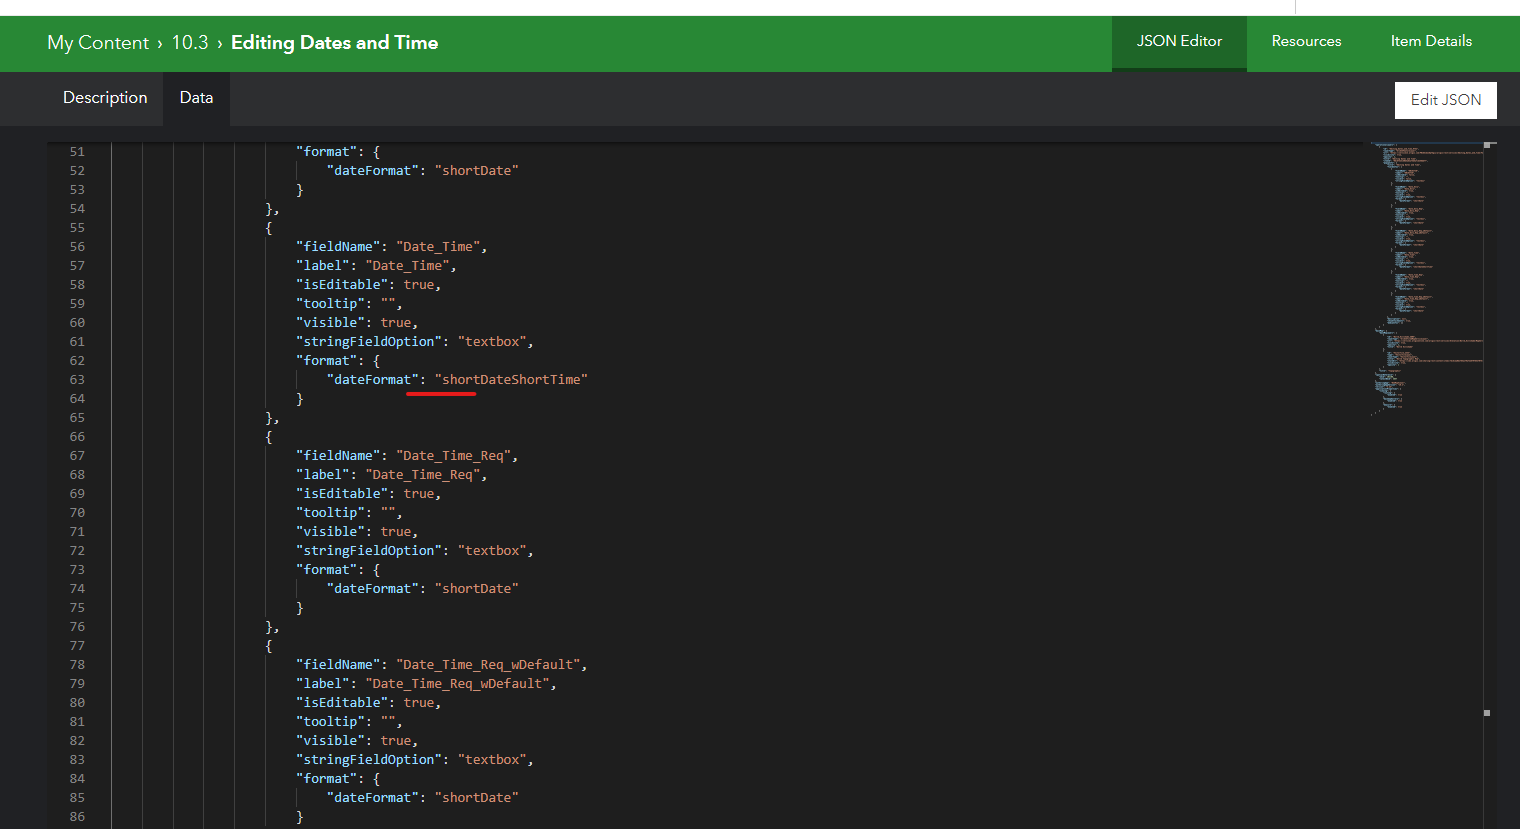
Task: Open the Resources tab
Action: pyautogui.click(x=1306, y=41)
